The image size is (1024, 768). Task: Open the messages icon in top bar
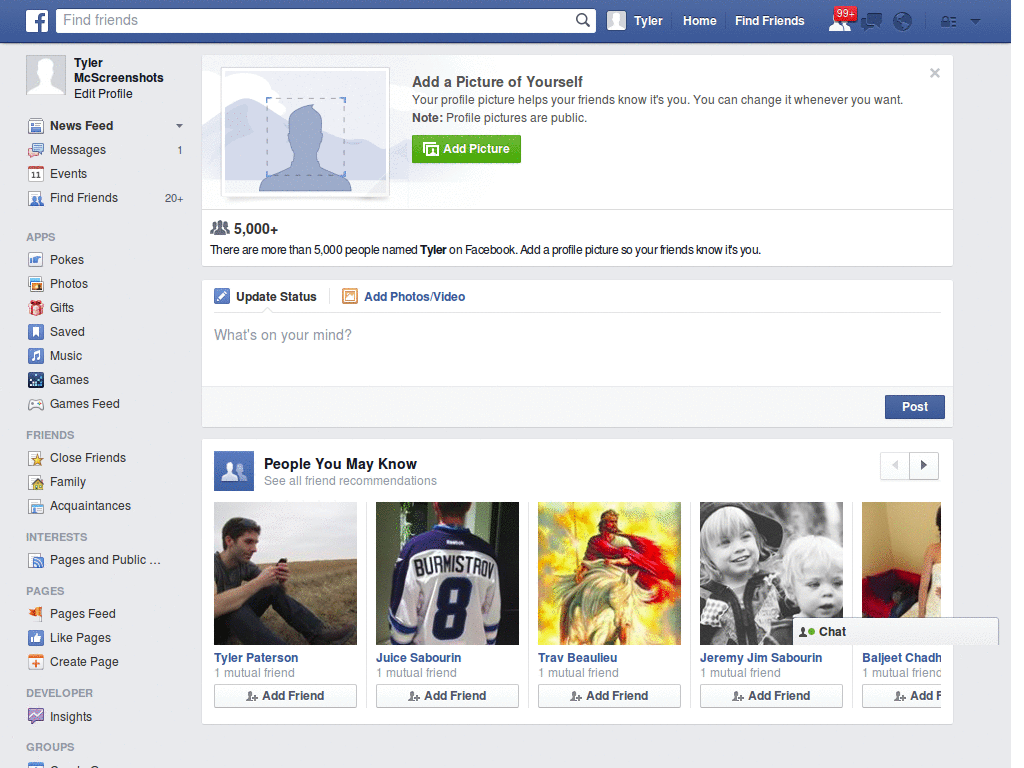871,22
